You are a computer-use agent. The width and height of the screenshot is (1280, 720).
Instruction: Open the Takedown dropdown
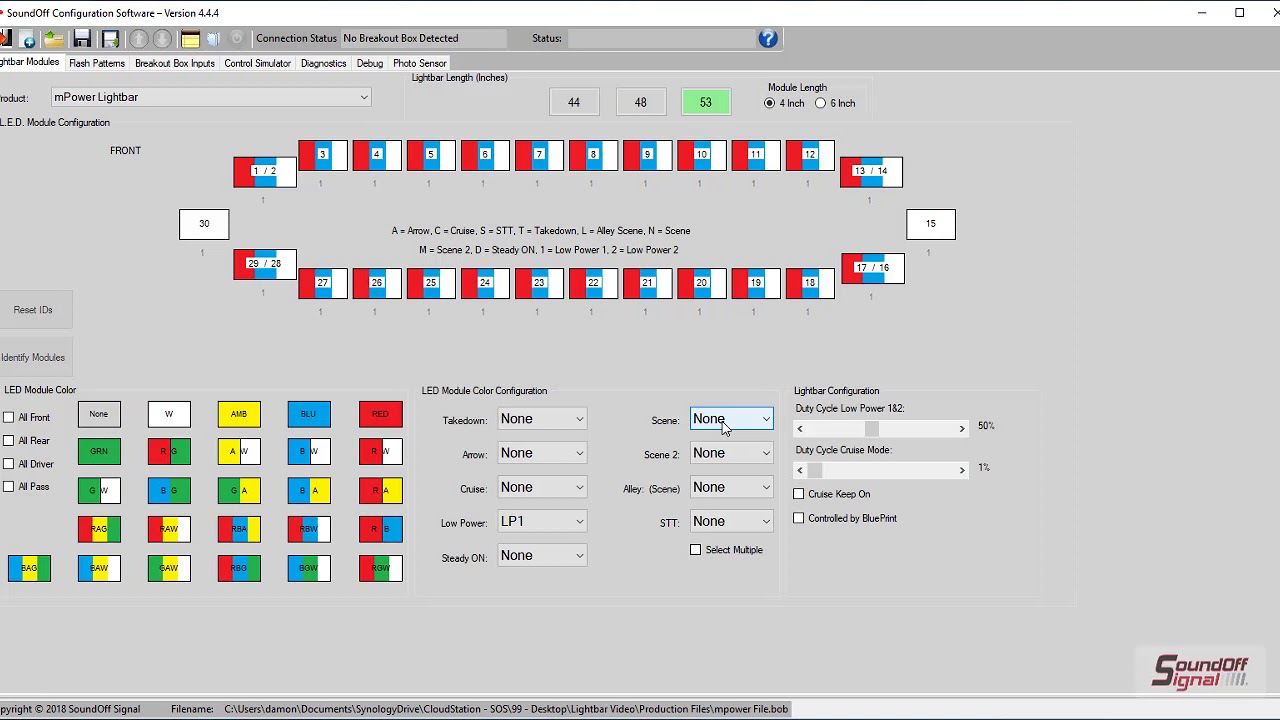pos(542,419)
